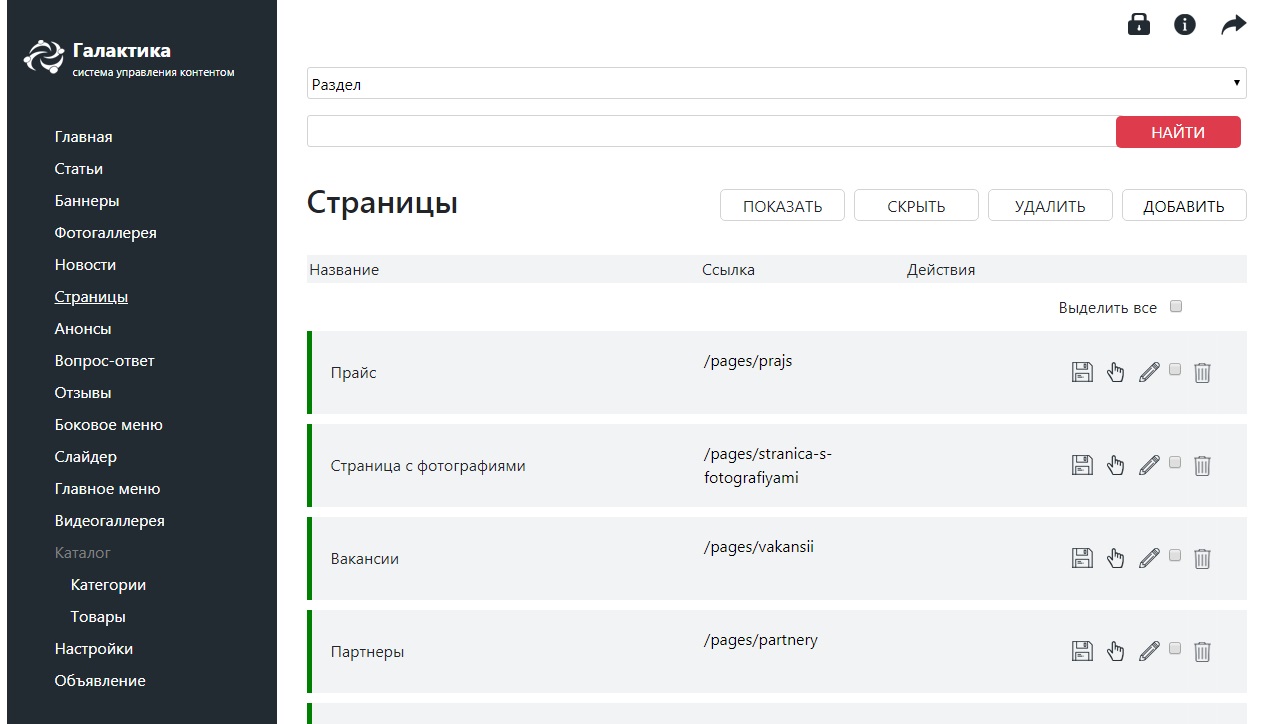Save the Прайс page row
This screenshot has width=1264, height=724.
(1082, 373)
